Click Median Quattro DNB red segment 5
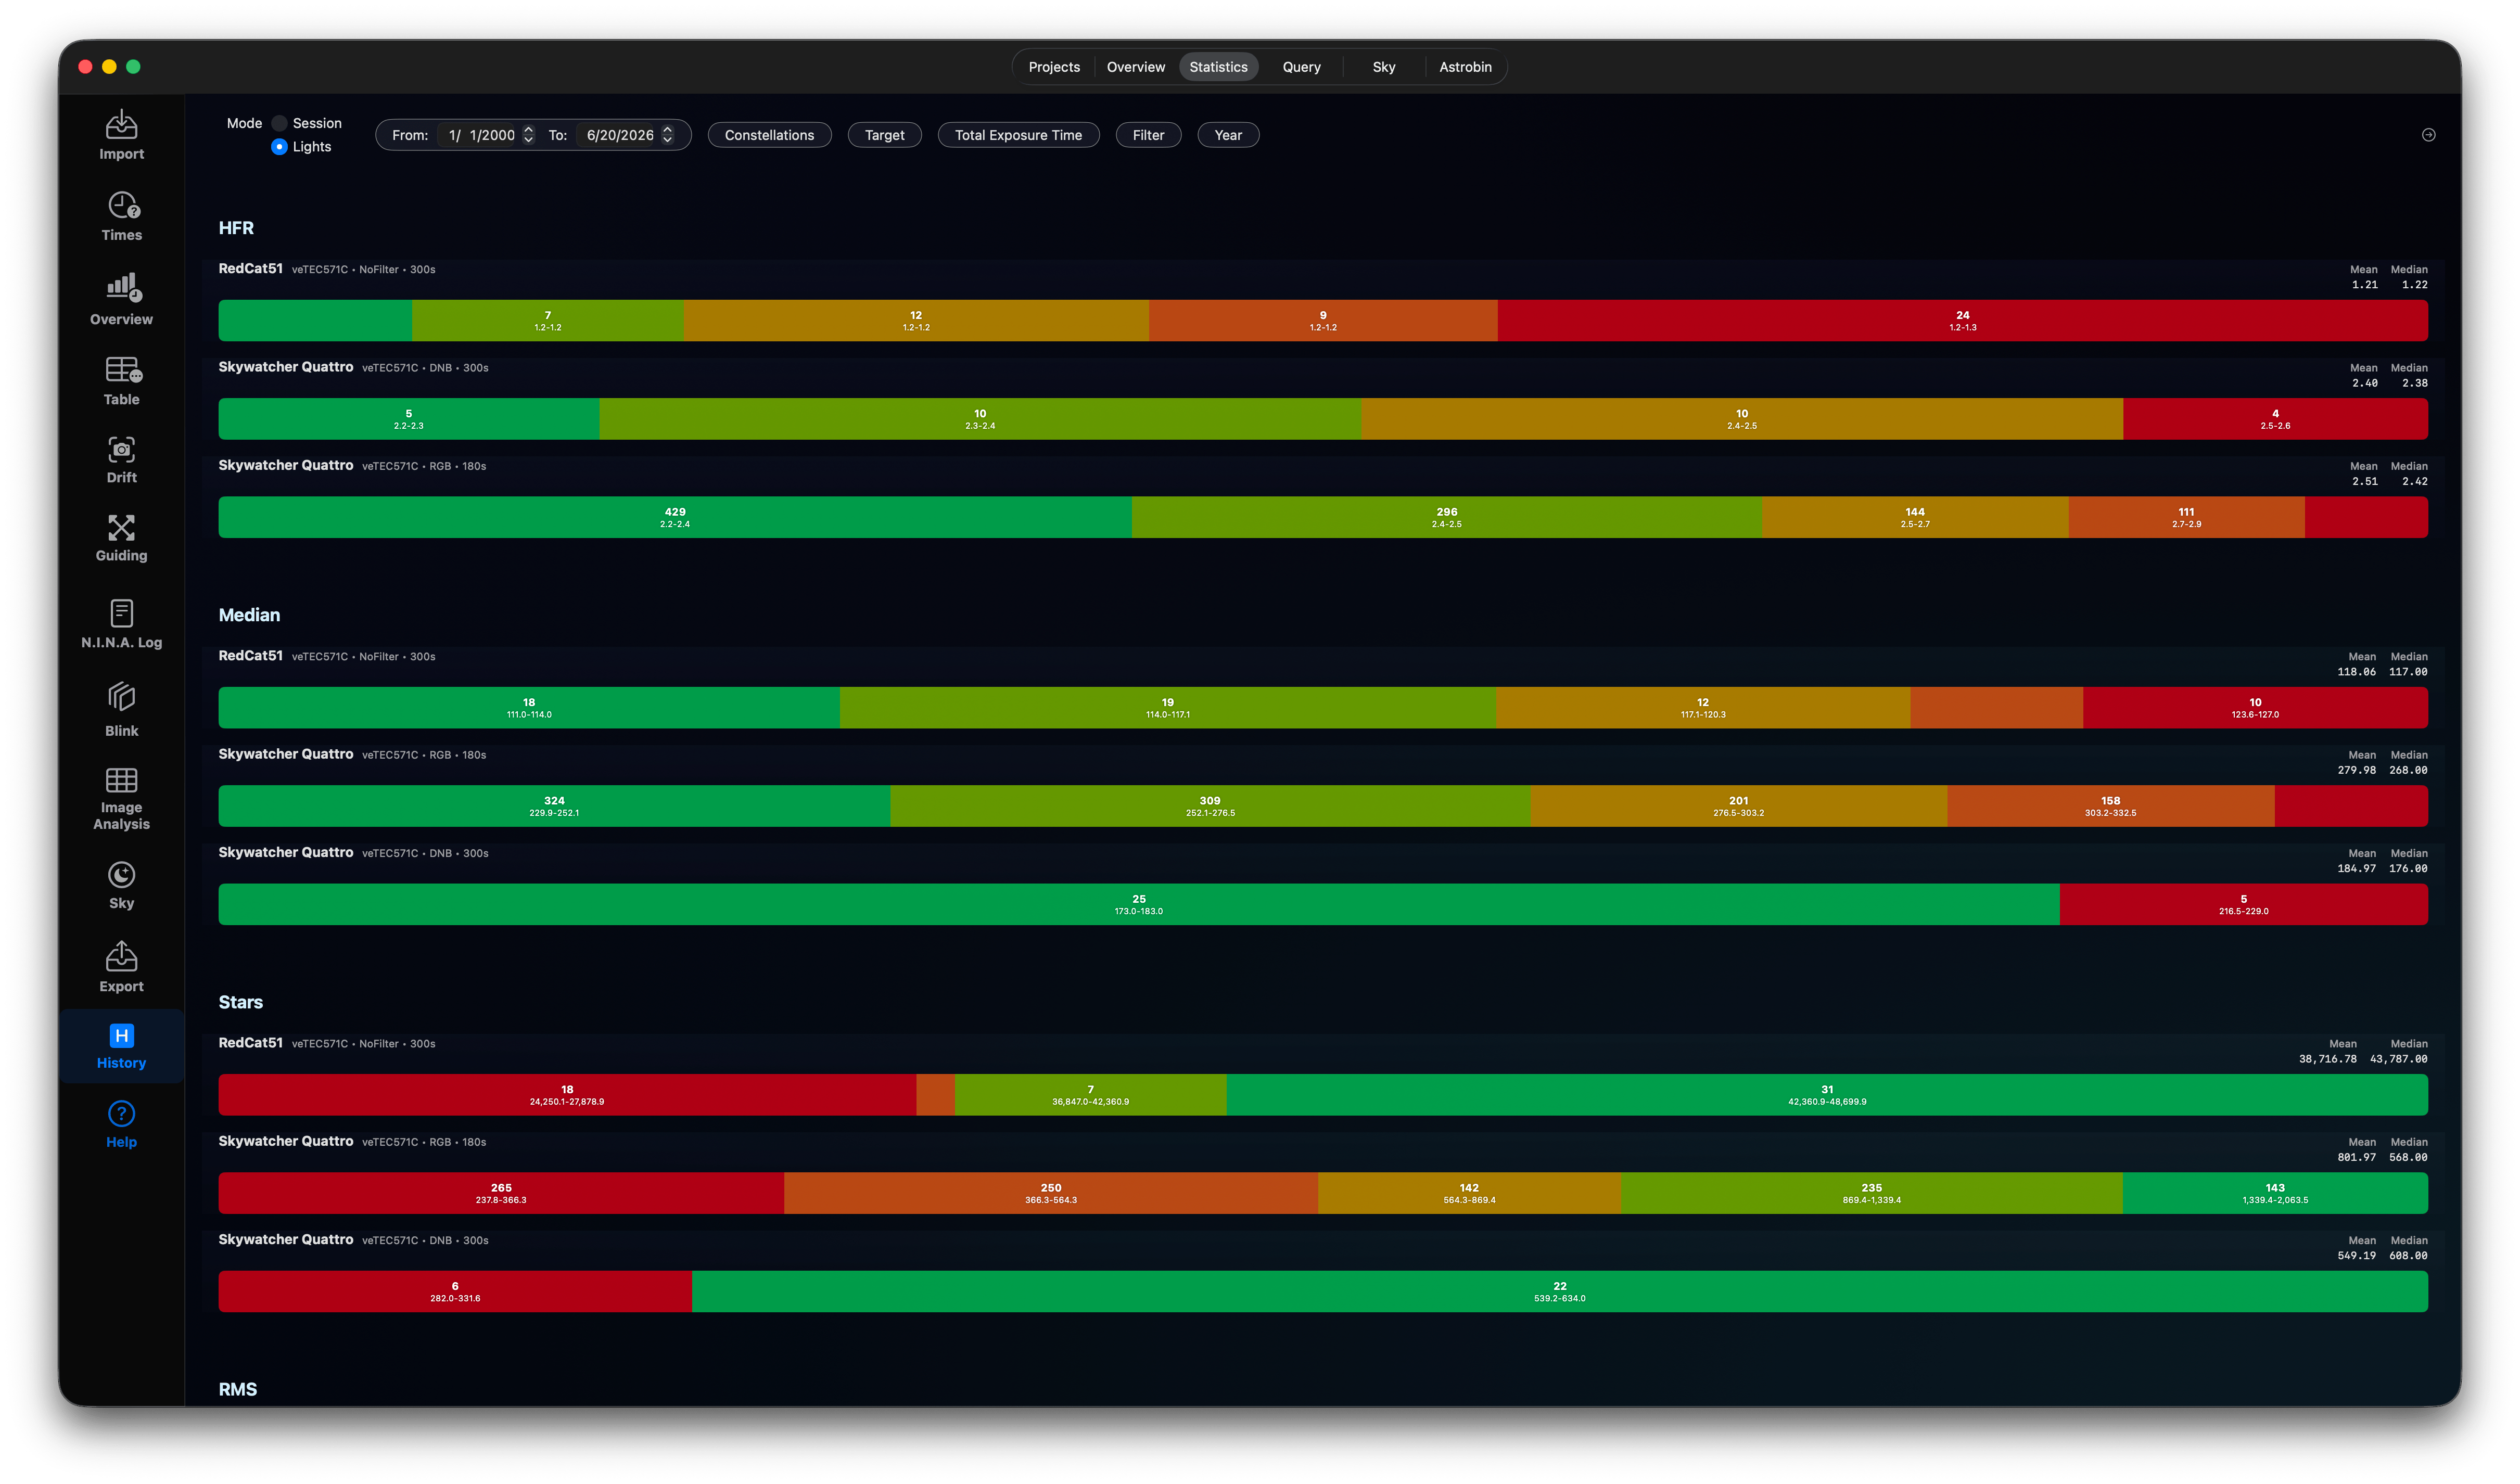The image size is (2520, 1484). pyautogui.click(x=2243, y=904)
